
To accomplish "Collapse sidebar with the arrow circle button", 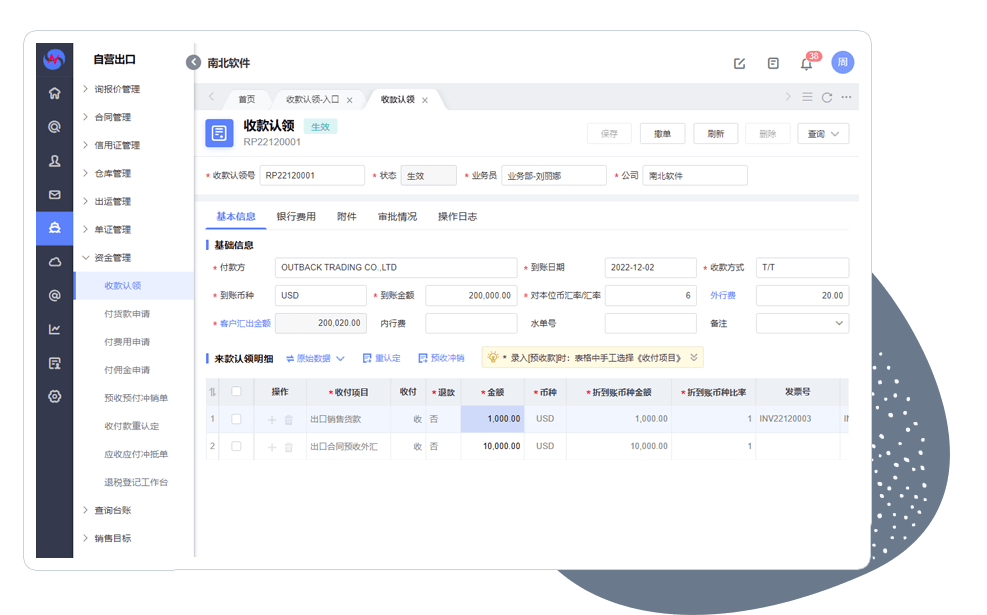I will pyautogui.click(x=193, y=62).
